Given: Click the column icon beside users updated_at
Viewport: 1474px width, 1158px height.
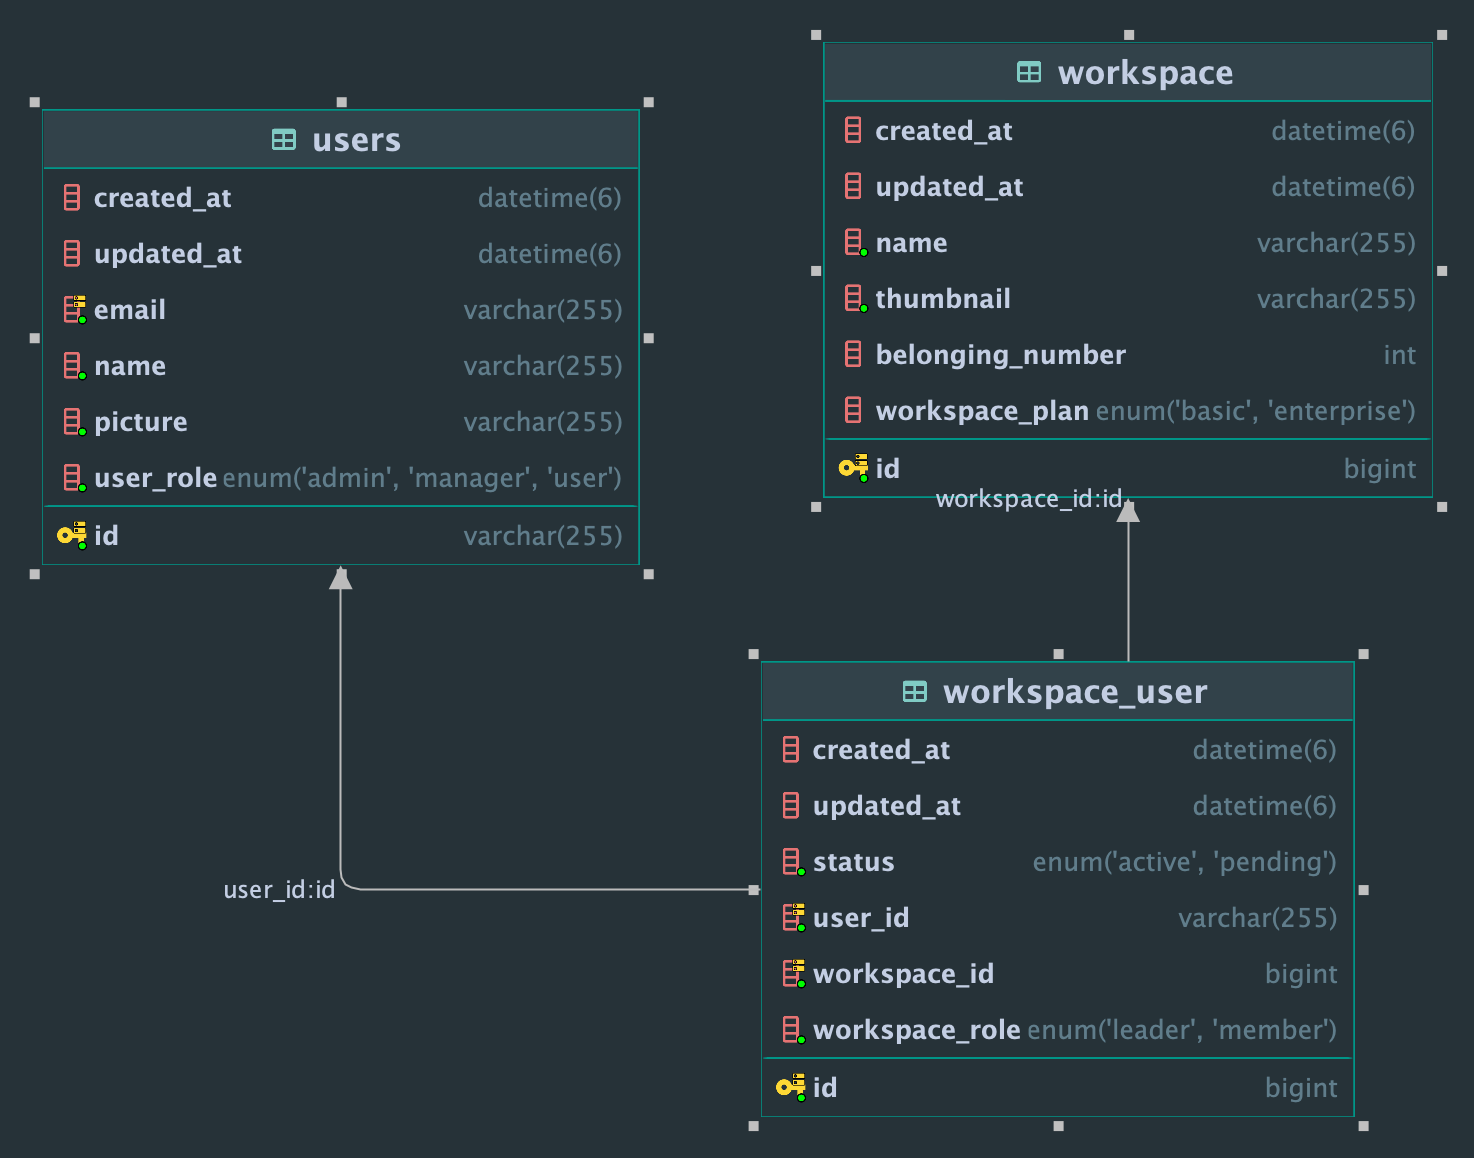Looking at the screenshot, I should click(x=72, y=254).
